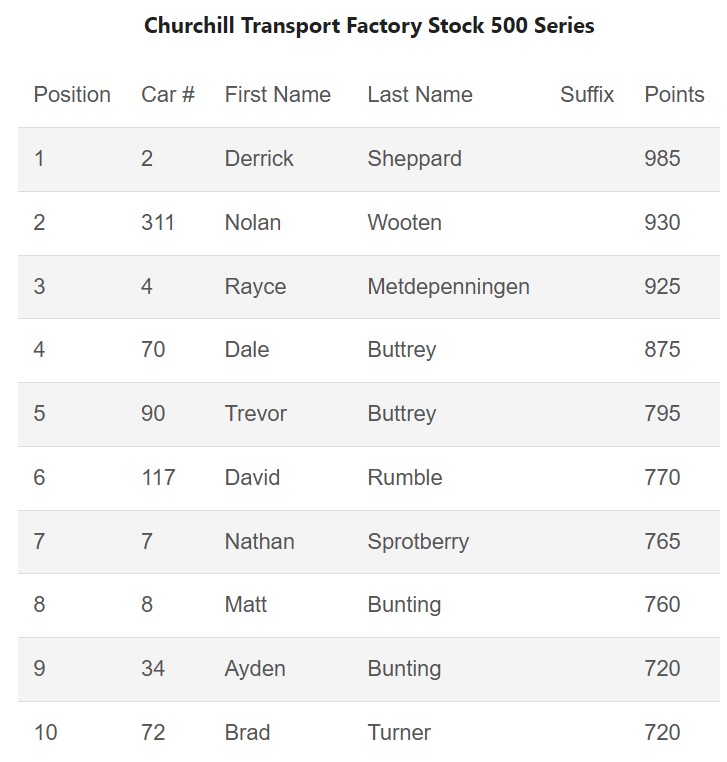Click the Position column header

72,95
